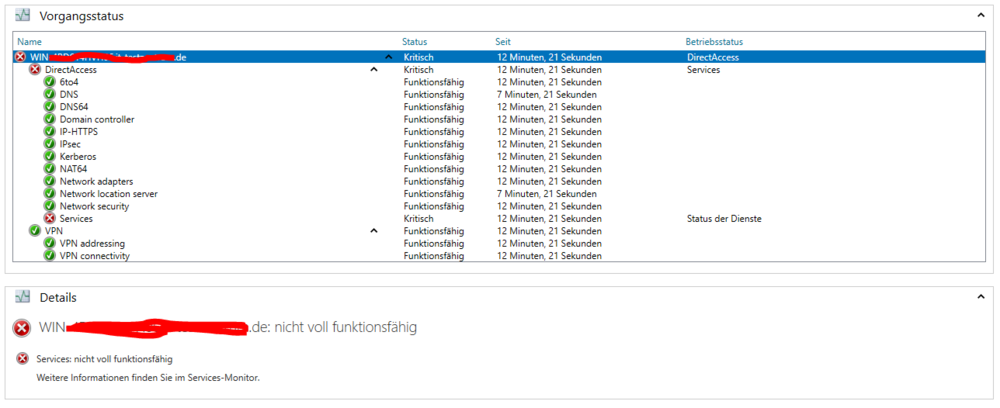
Task: Select the VPN connectivity entry
Action: (x=94, y=256)
